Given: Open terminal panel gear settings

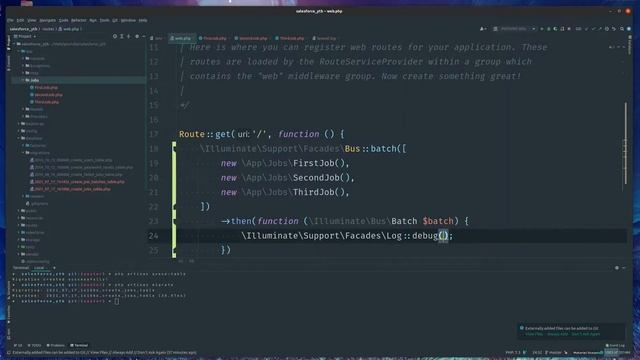Looking at the screenshot, I should coord(617,268).
